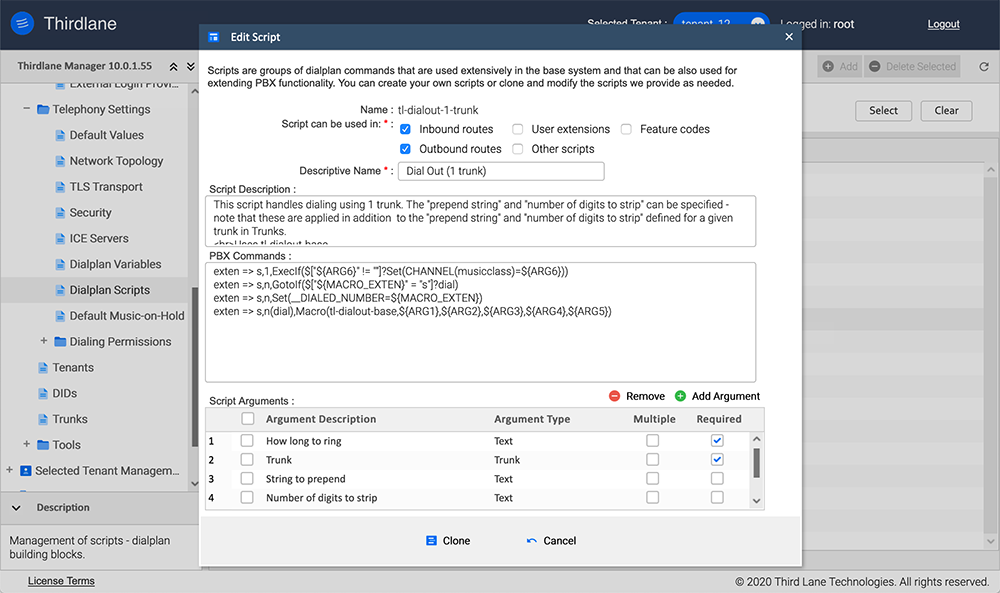Expand the Tools tree node
Screen dimensions: 1000x593
(26, 444)
